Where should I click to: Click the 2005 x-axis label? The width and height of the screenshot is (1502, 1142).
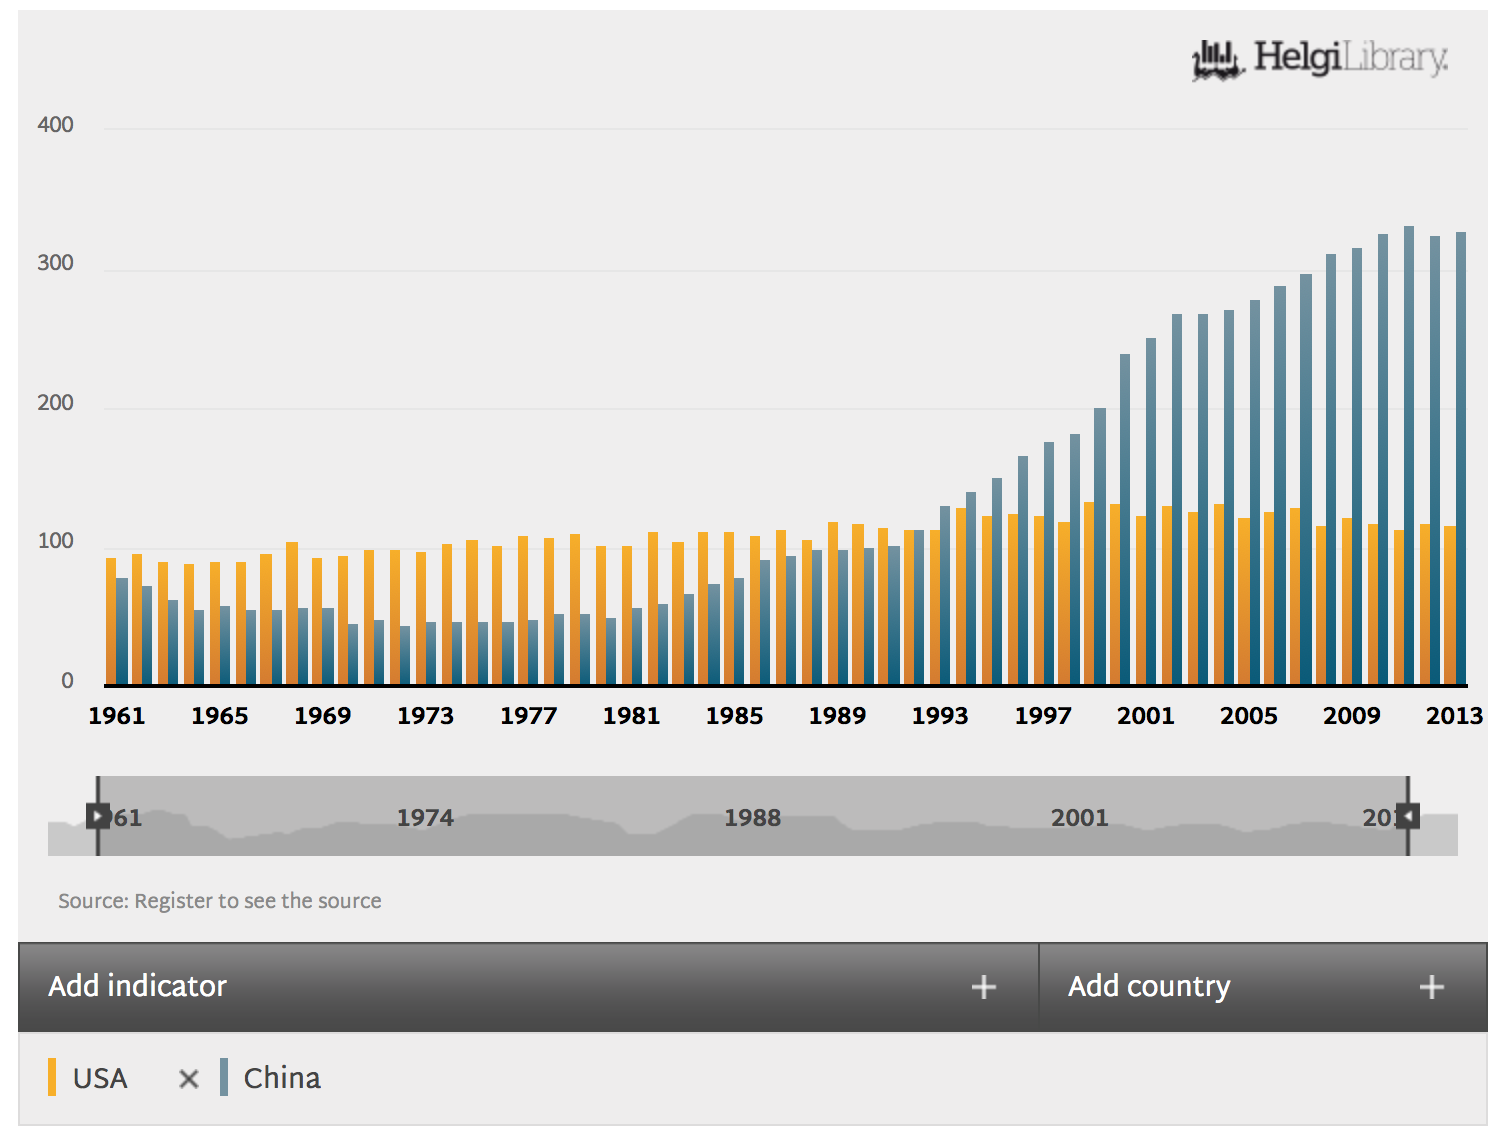pyautogui.click(x=1249, y=716)
